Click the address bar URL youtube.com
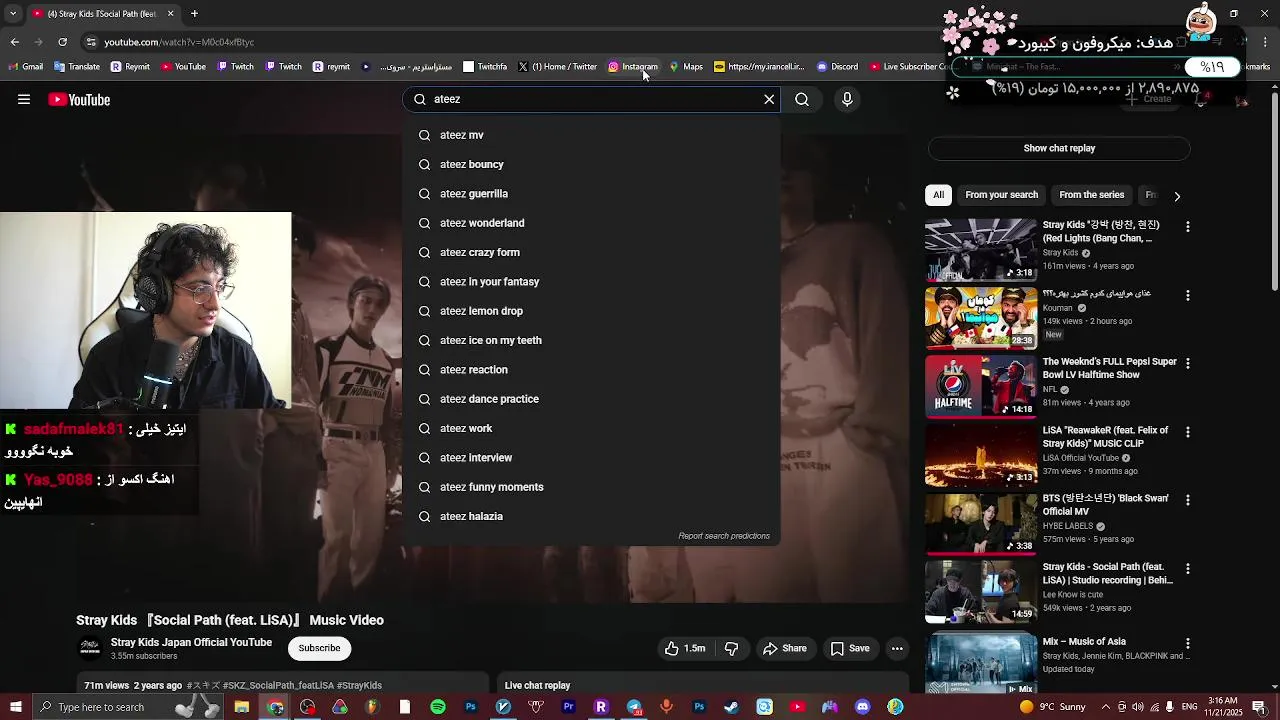This screenshot has width=1280, height=720. point(179,42)
